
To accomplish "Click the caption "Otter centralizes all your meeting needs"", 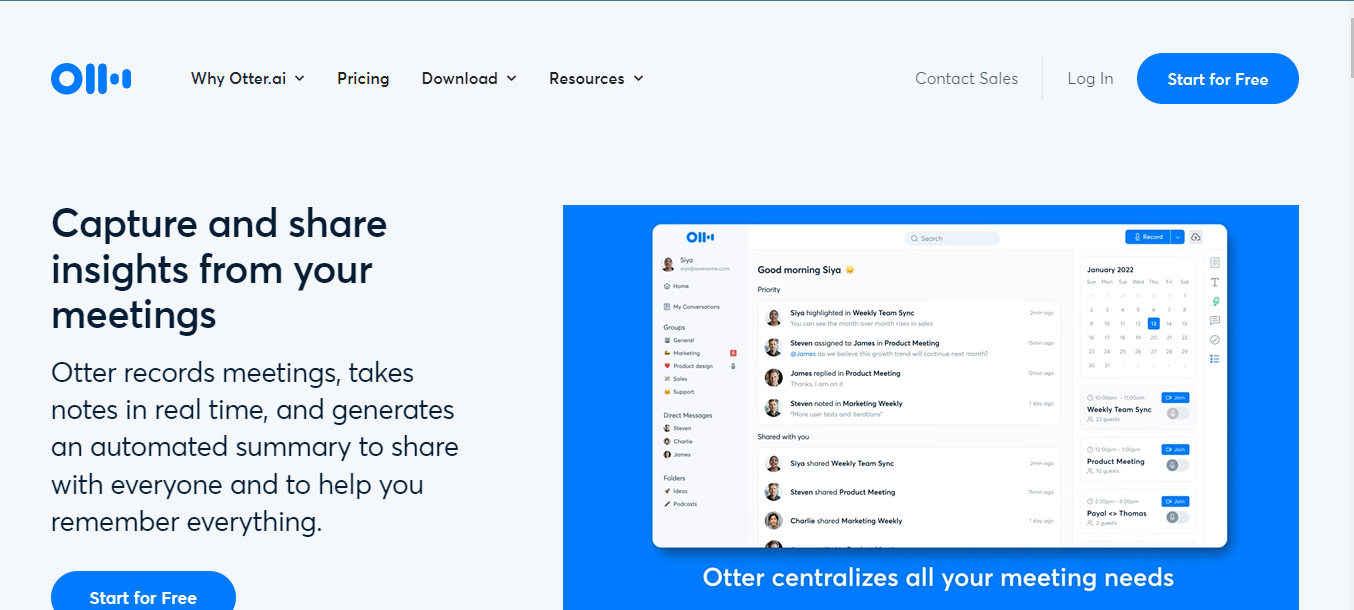I will [x=938, y=577].
